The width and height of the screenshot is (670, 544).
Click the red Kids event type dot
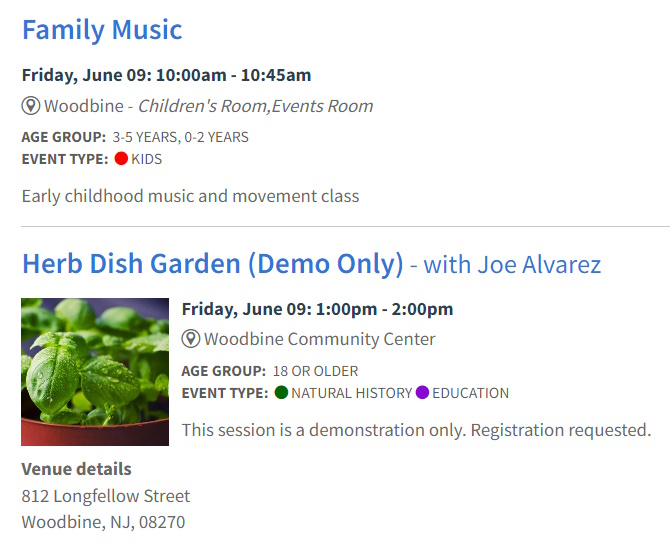(x=121, y=158)
